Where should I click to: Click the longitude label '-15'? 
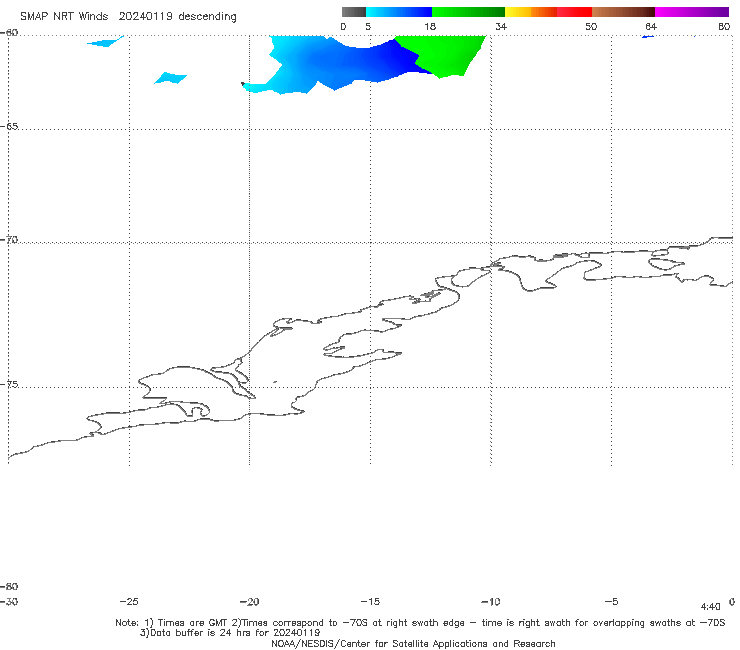(370, 601)
